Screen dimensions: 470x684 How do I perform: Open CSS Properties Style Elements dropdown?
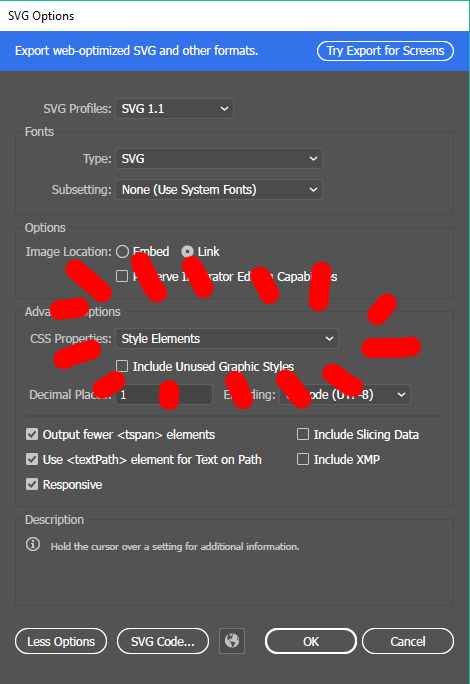[226, 339]
